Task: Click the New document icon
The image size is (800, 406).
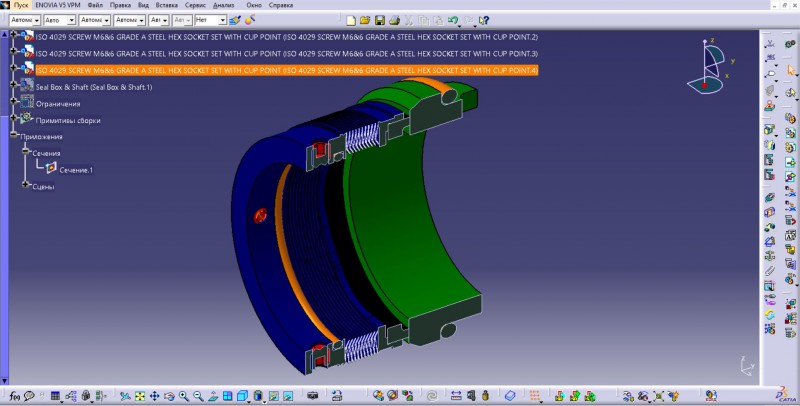Action: coord(351,20)
